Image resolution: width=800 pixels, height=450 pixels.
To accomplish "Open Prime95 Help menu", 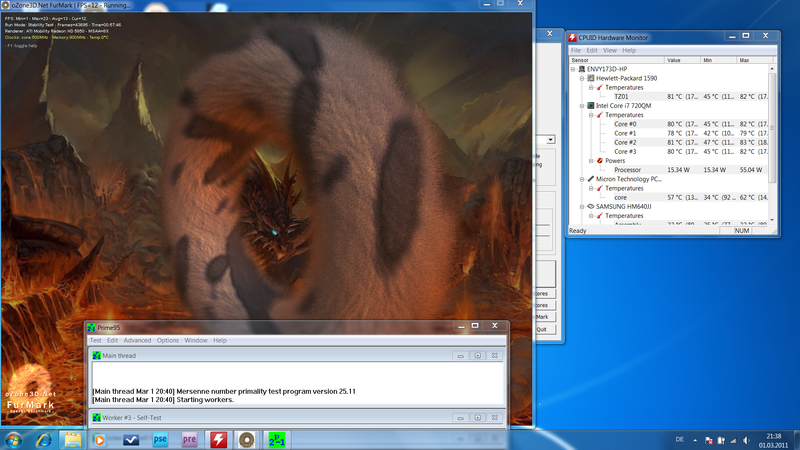I will tap(220, 340).
